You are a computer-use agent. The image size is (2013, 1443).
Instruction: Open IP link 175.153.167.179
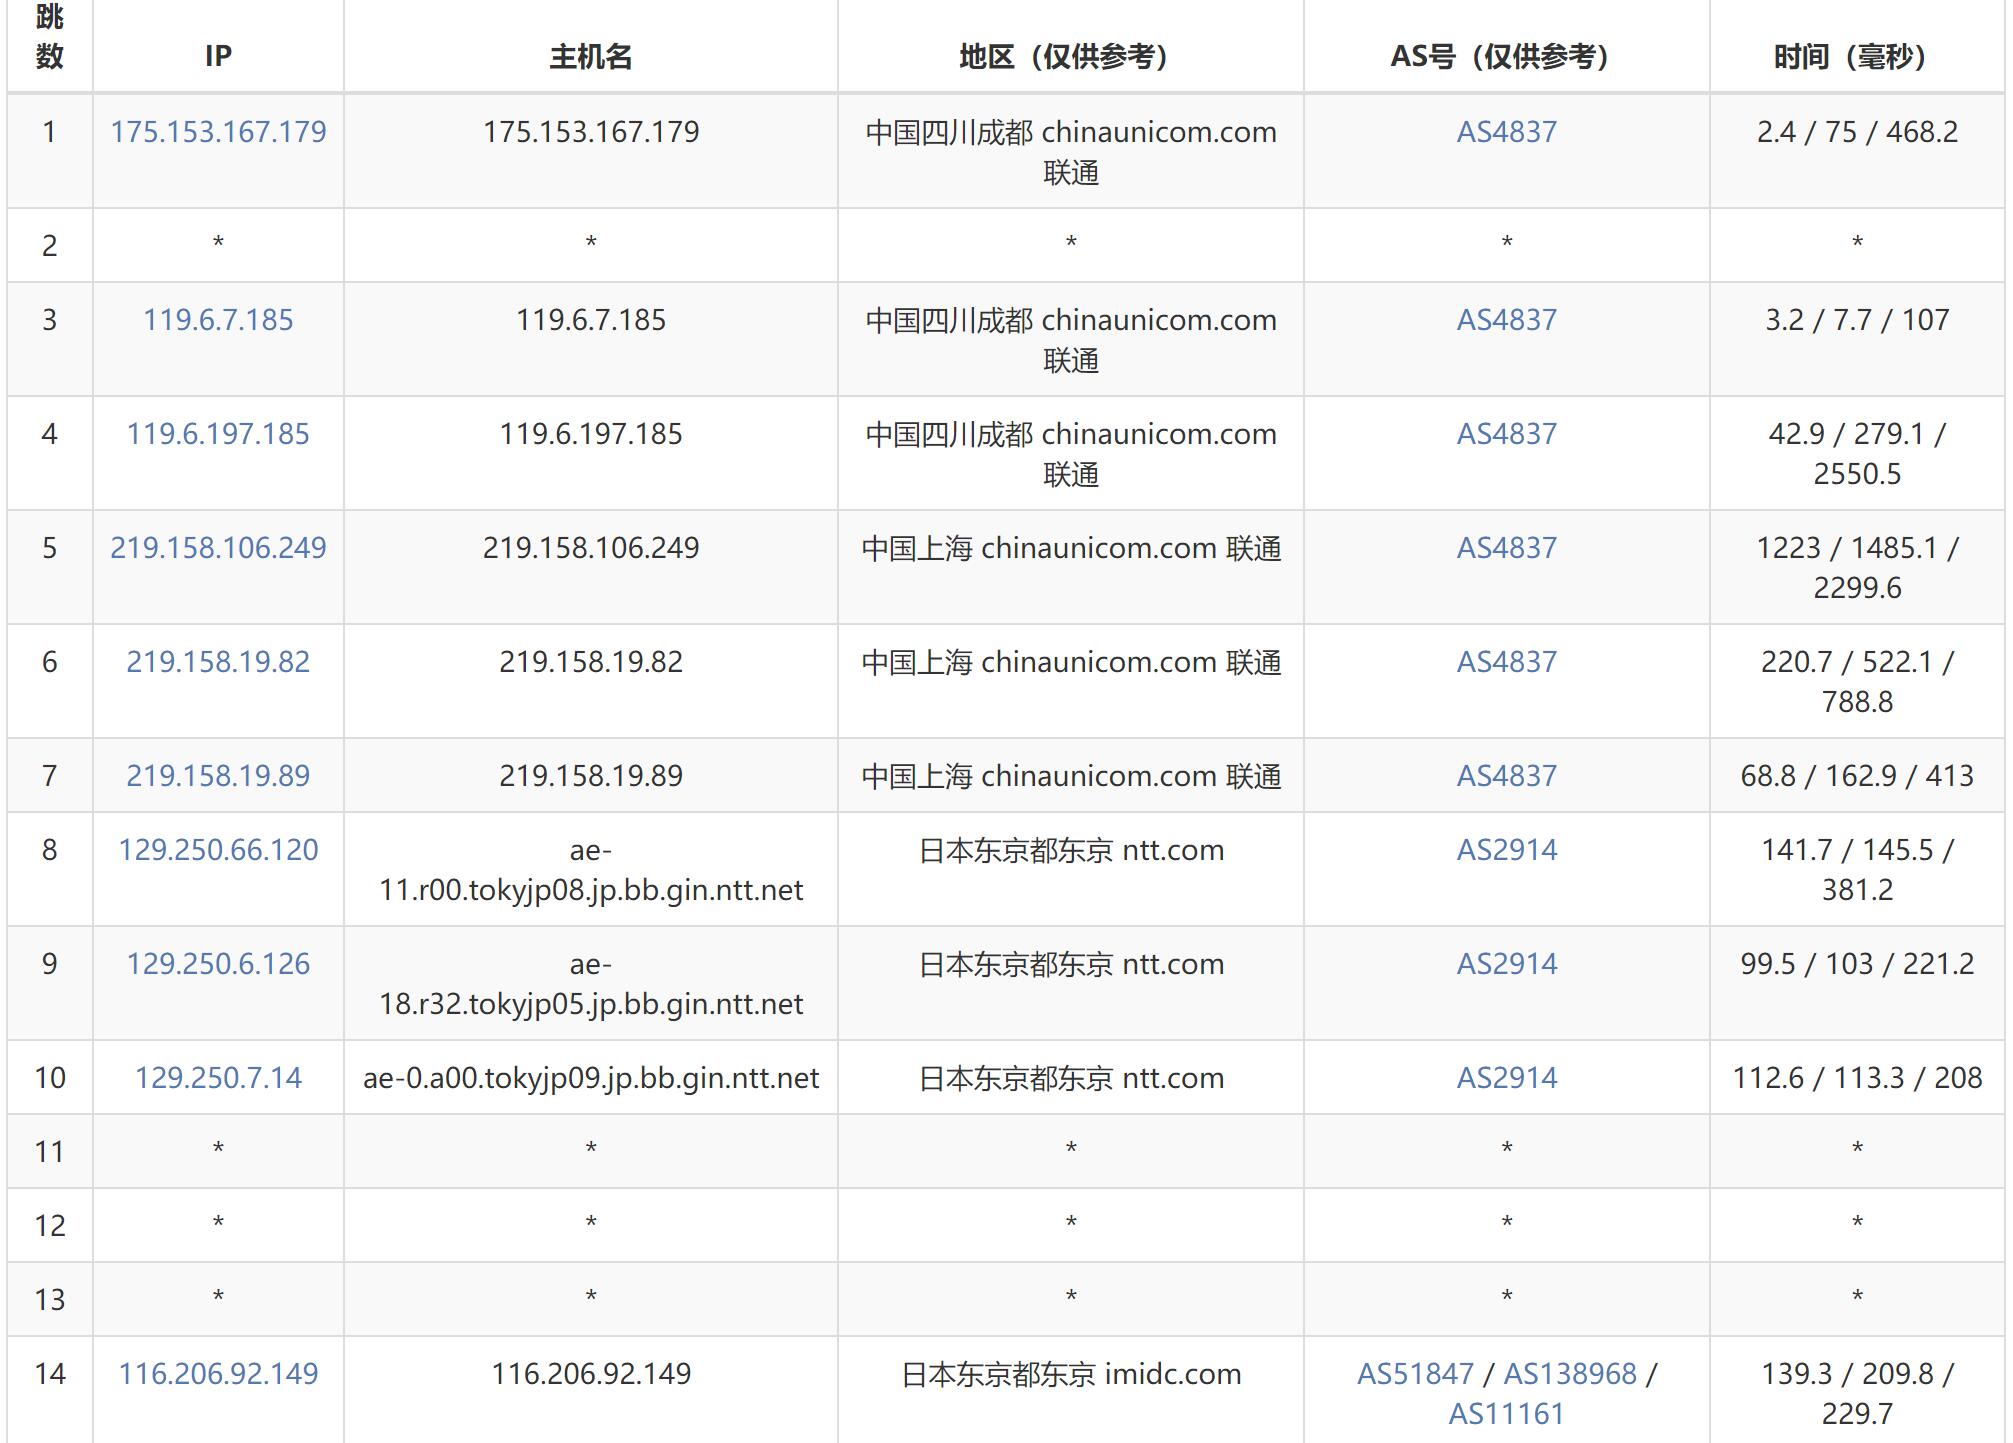tap(218, 132)
